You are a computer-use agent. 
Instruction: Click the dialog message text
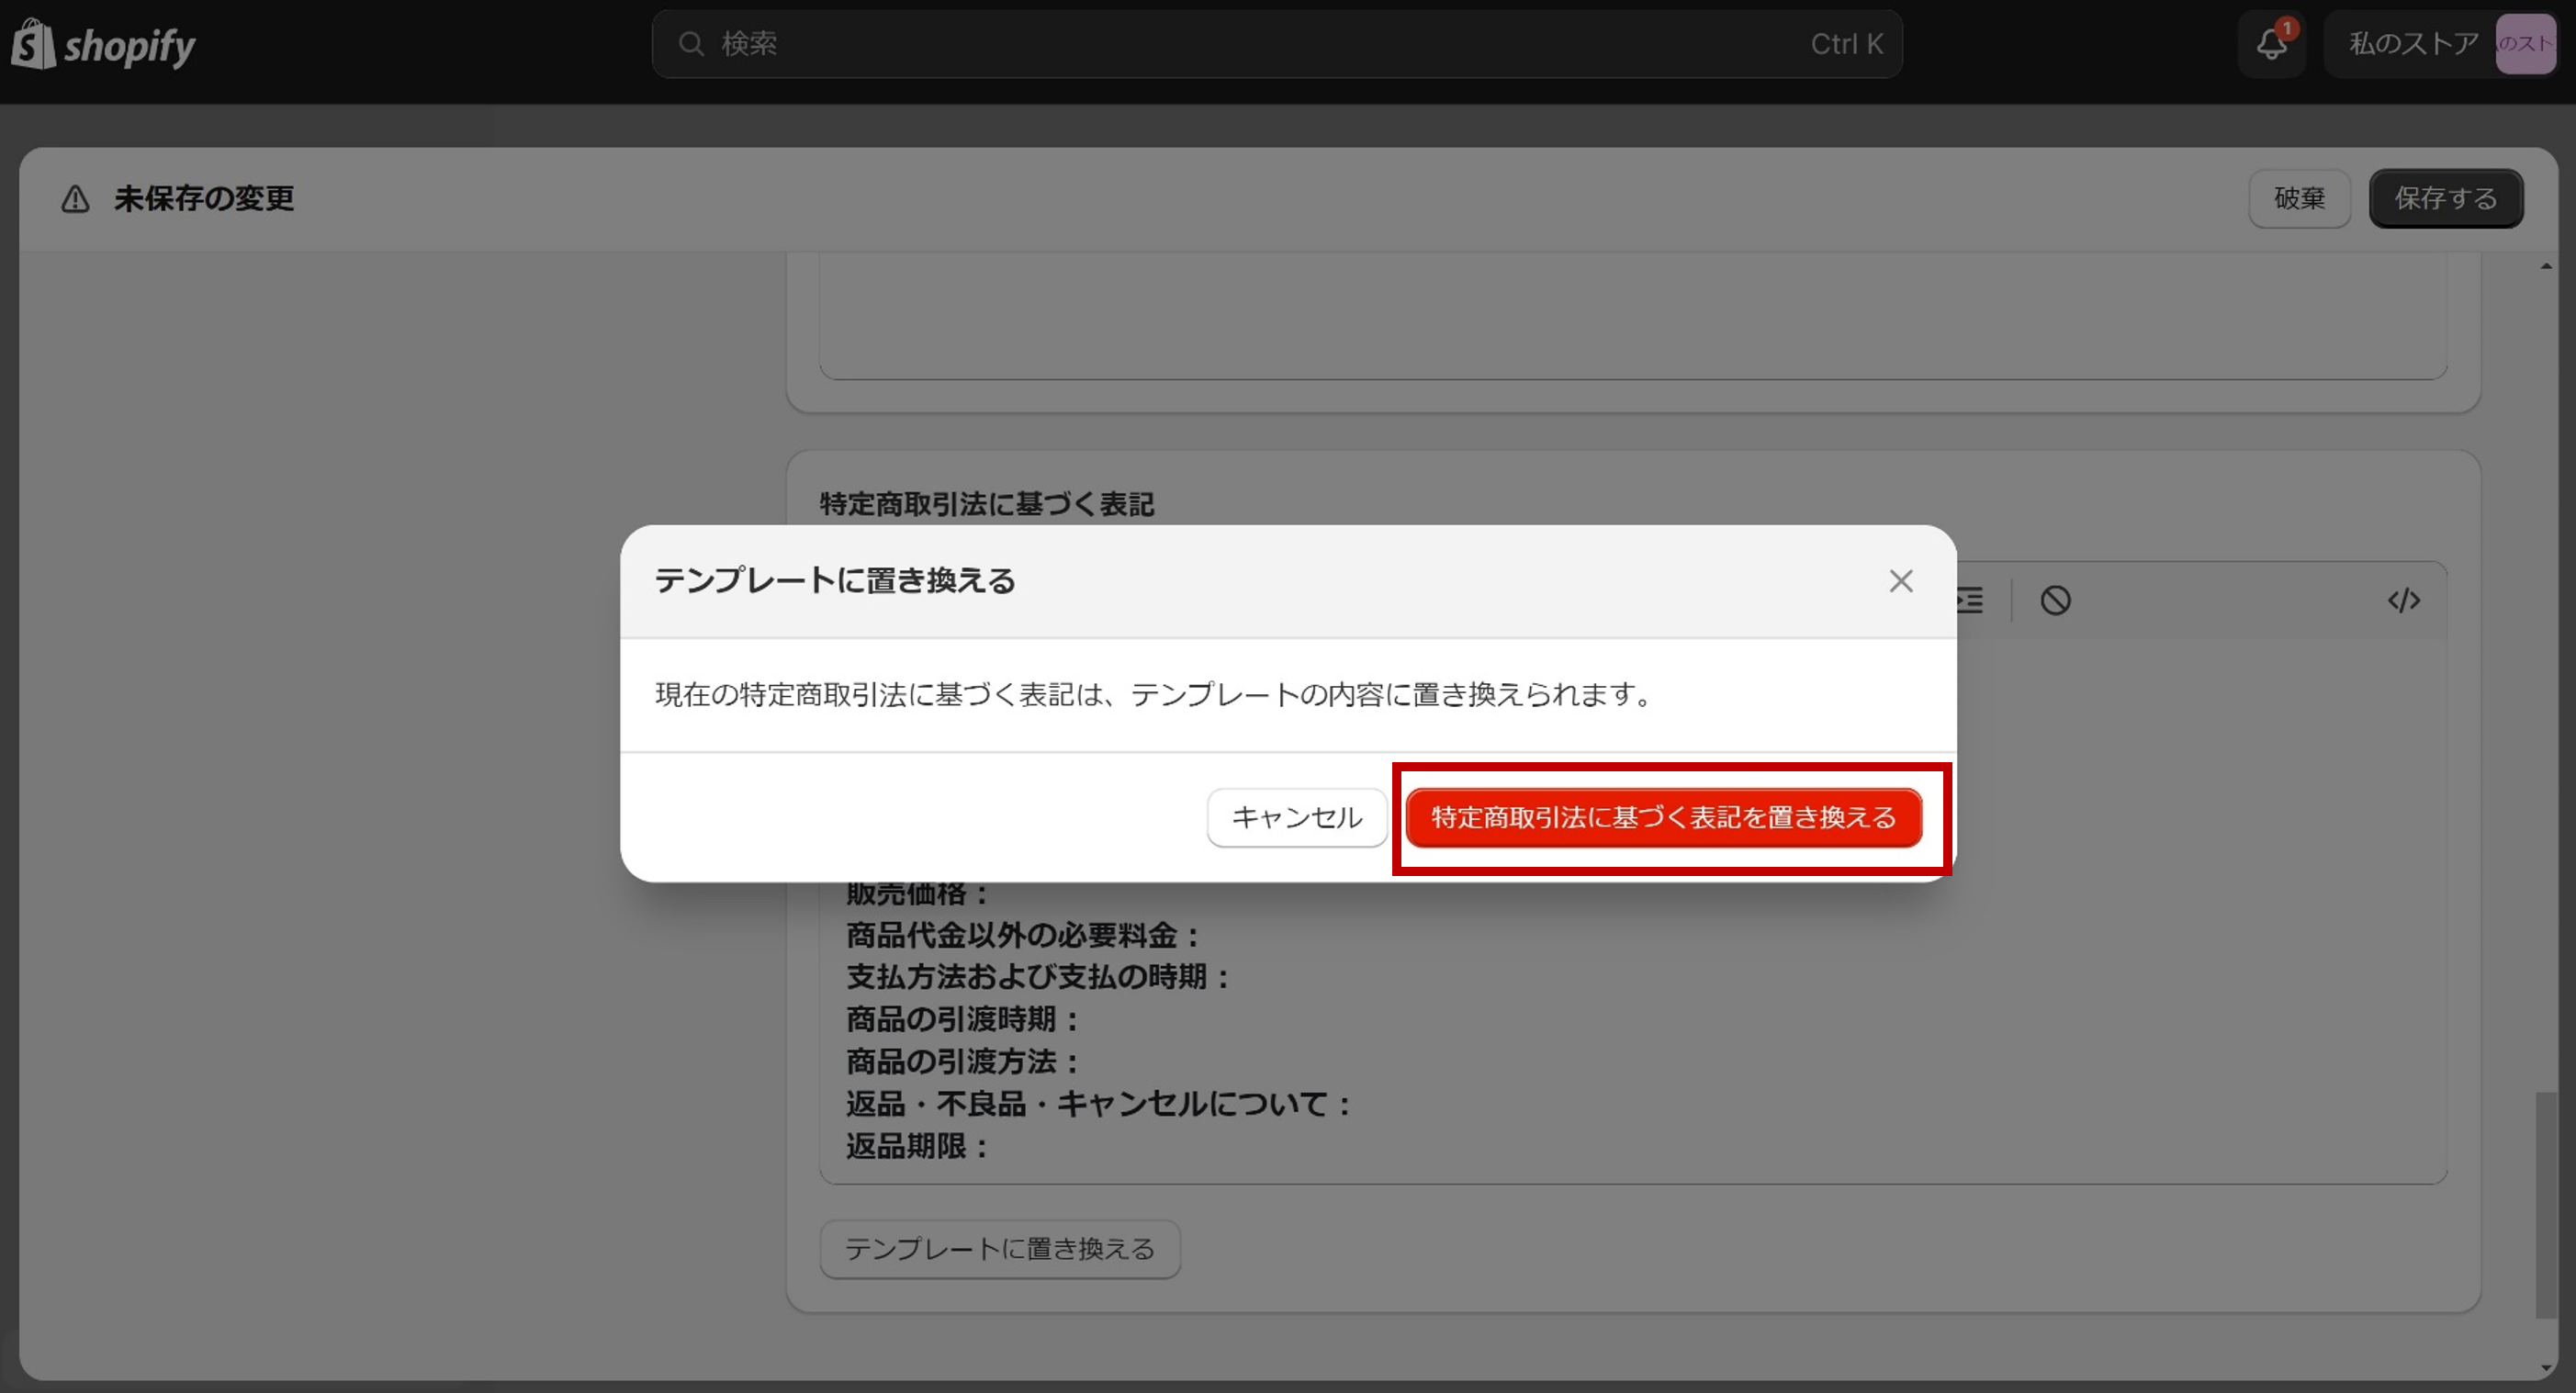(x=1155, y=694)
